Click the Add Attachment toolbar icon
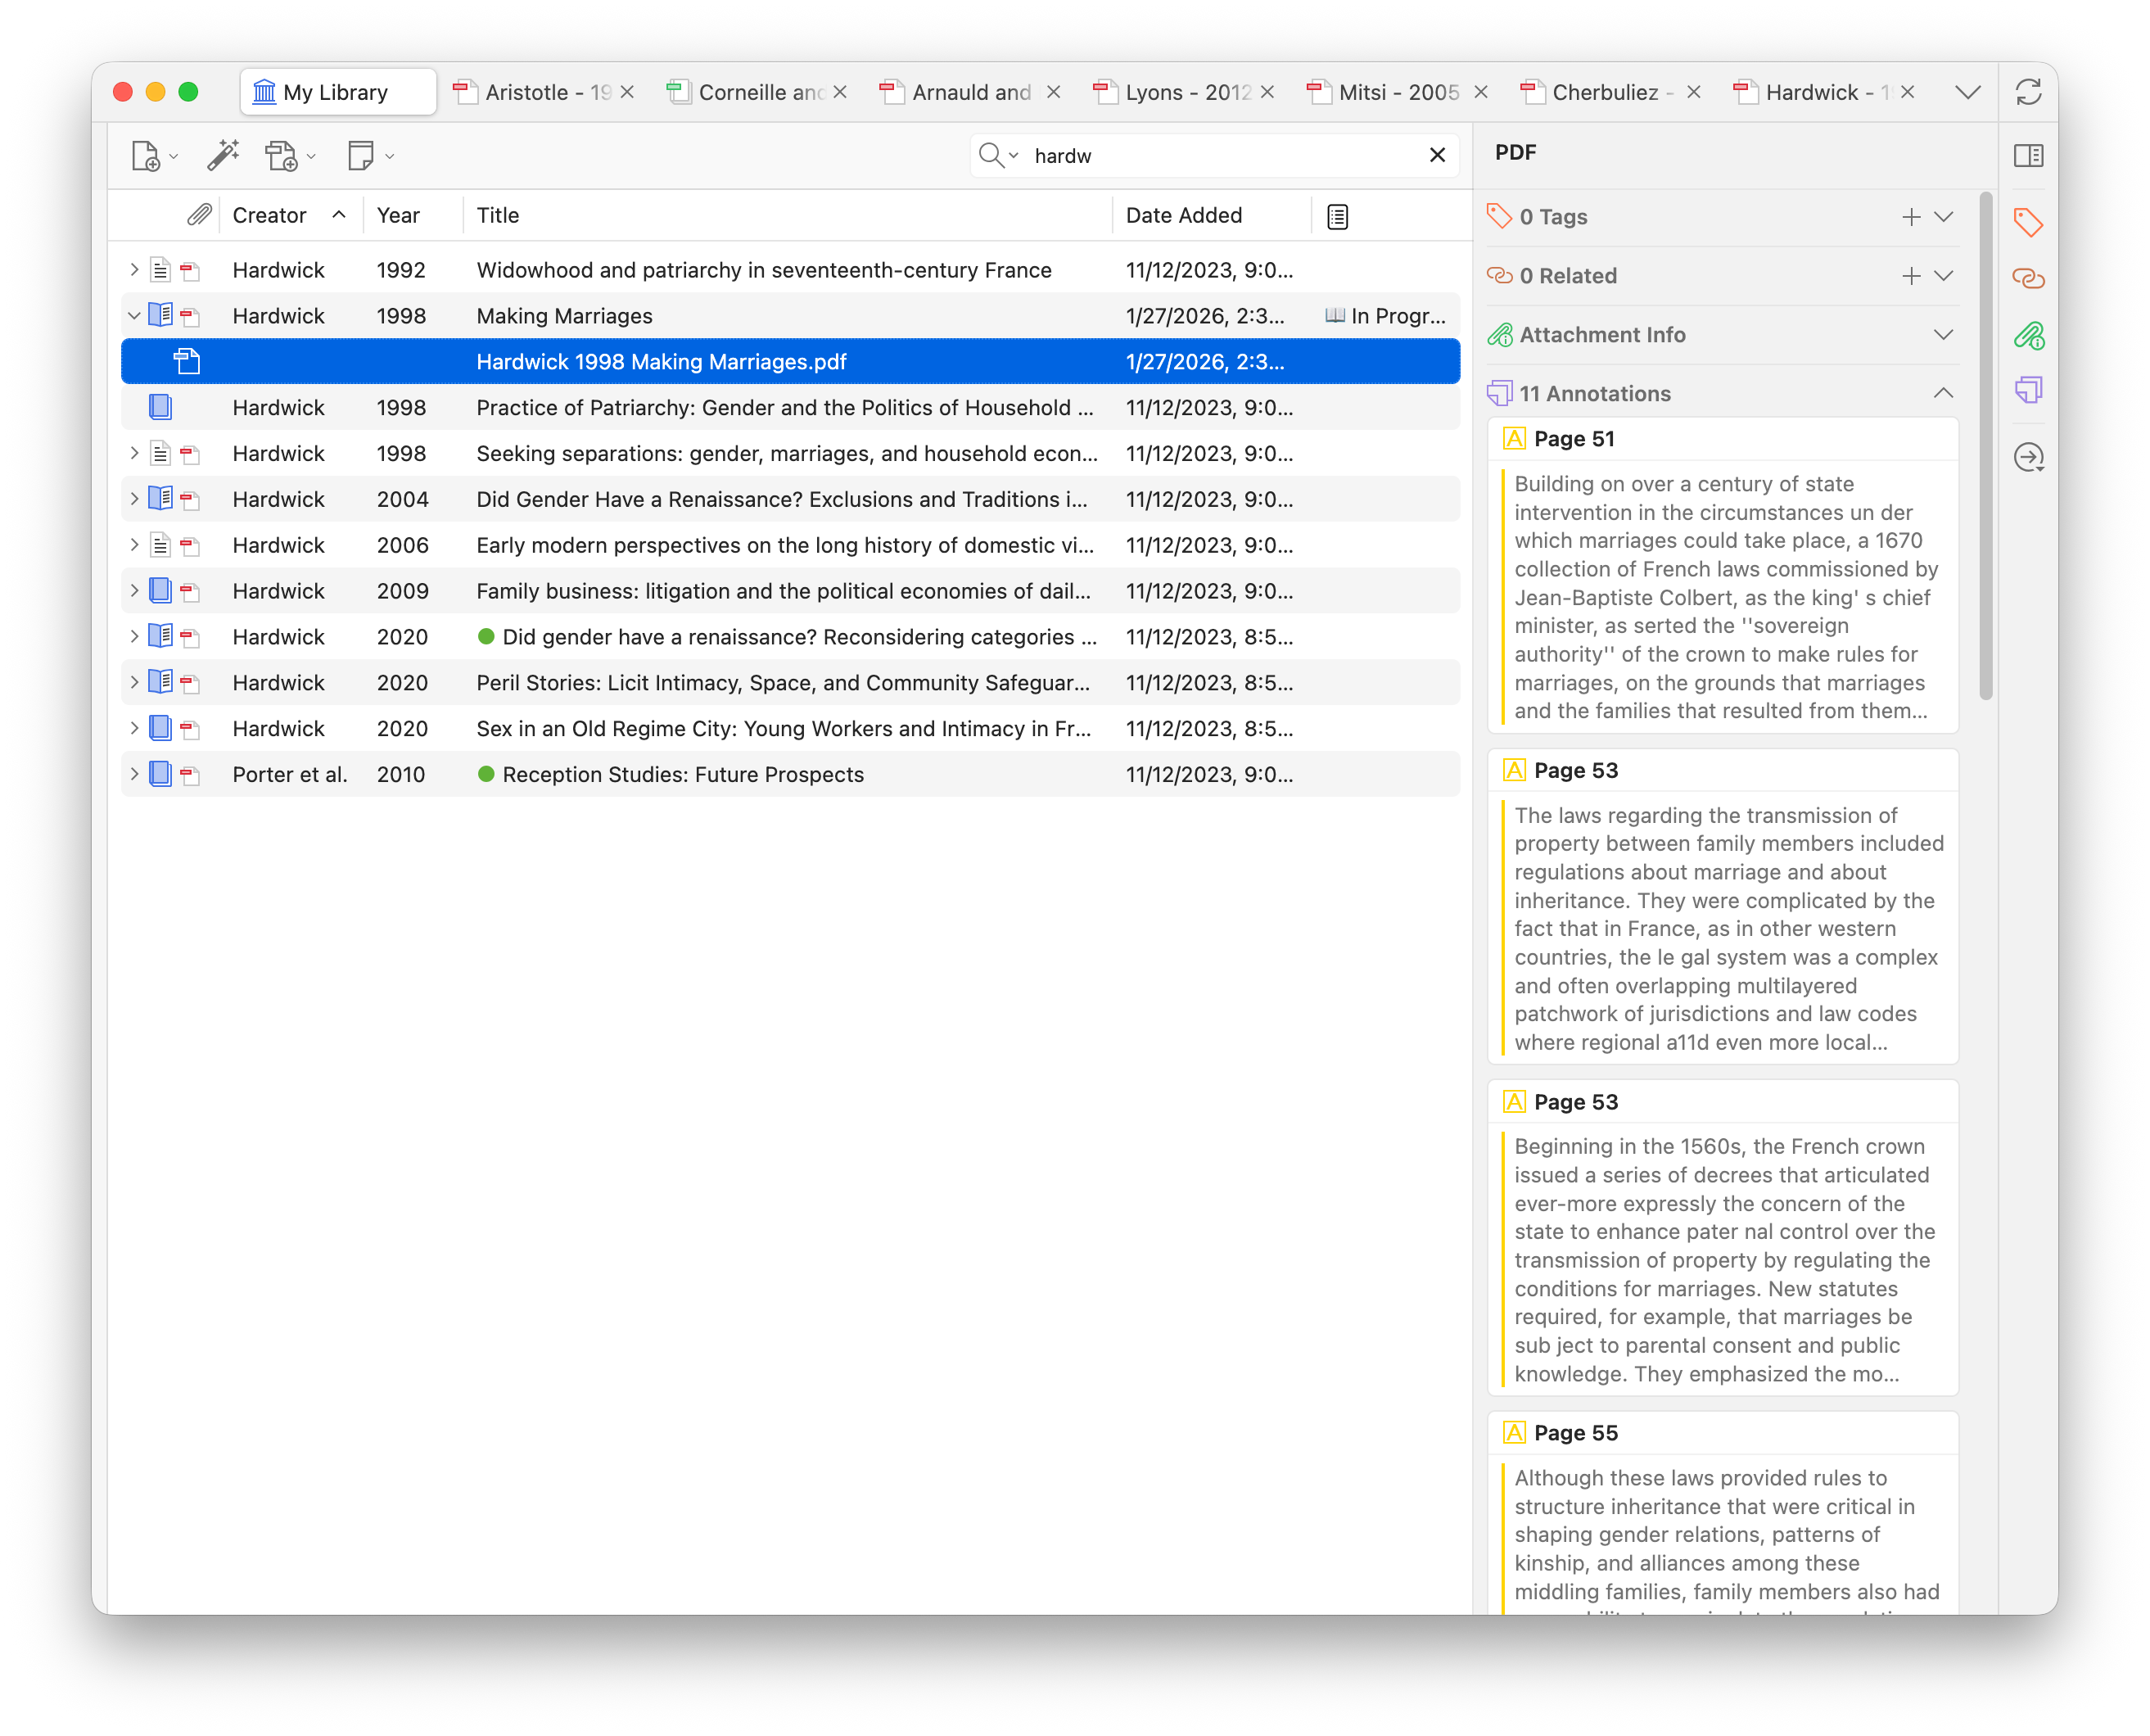Viewport: 2150px width, 1736px height. (281, 156)
